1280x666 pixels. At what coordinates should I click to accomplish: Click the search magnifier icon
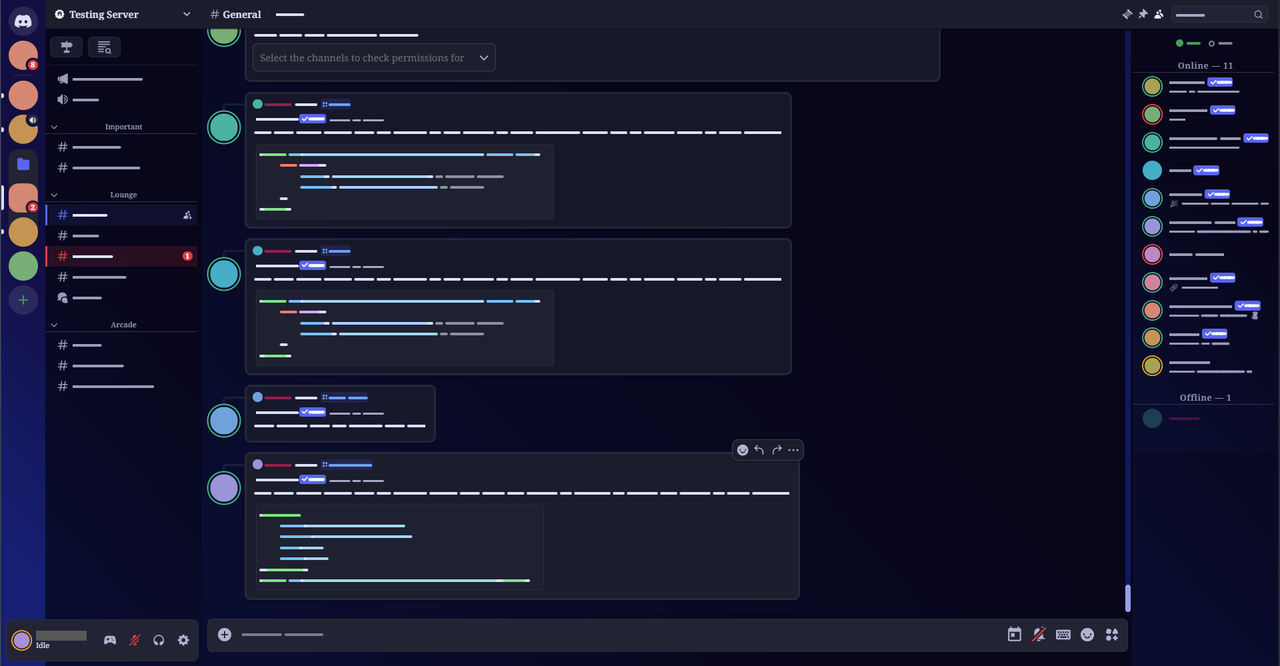point(1258,15)
